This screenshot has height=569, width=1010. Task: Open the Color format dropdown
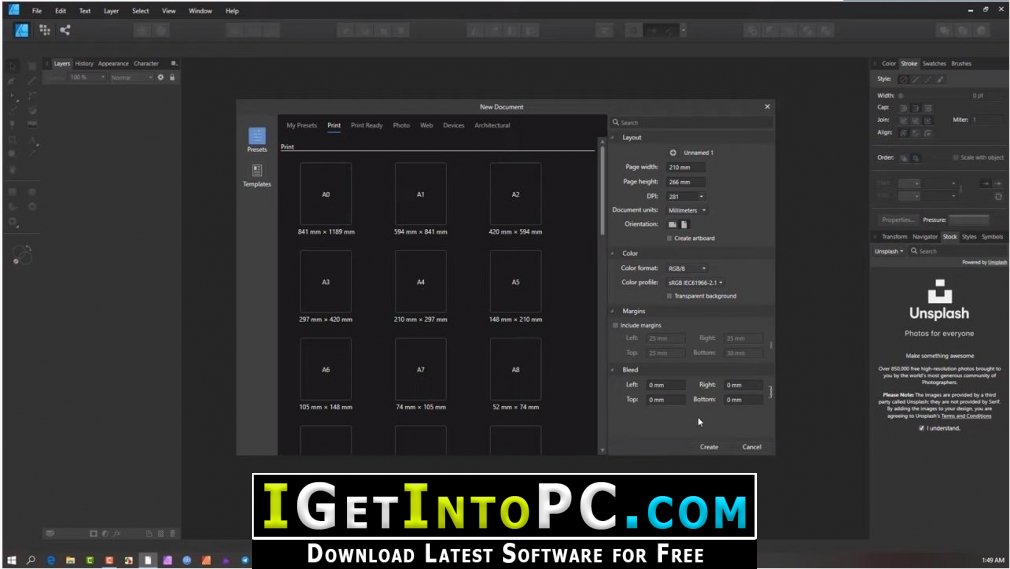[687, 268]
